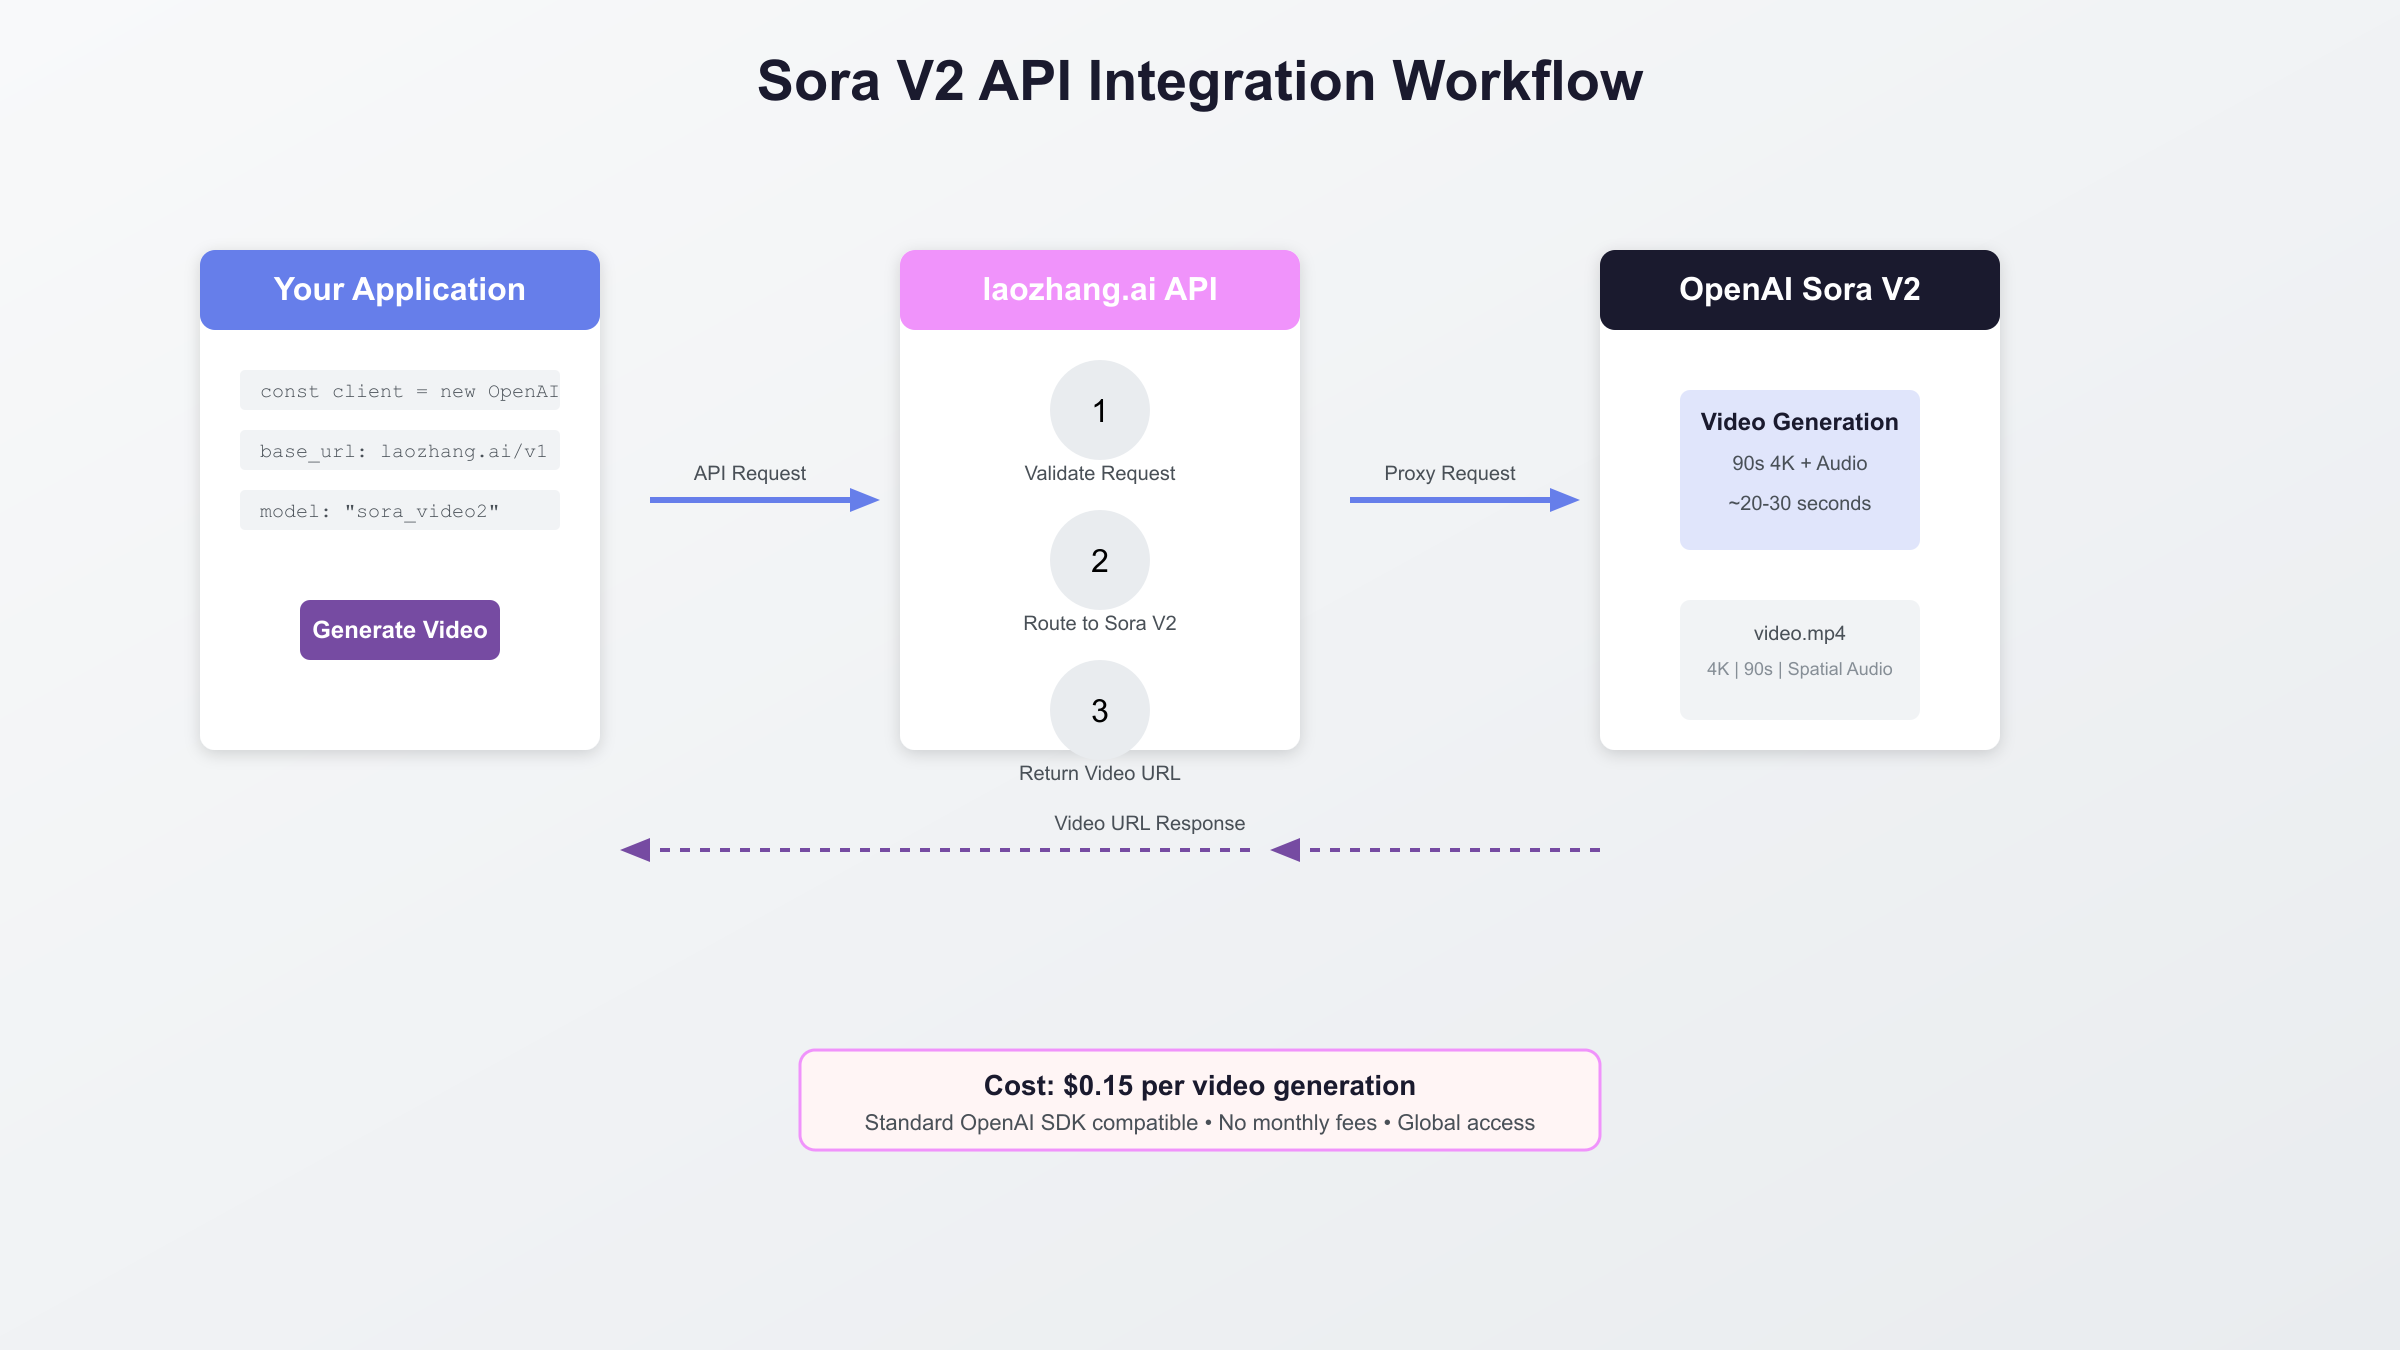
Task: Click the Cost $0.15 per video banner
Action: [x=1199, y=1100]
